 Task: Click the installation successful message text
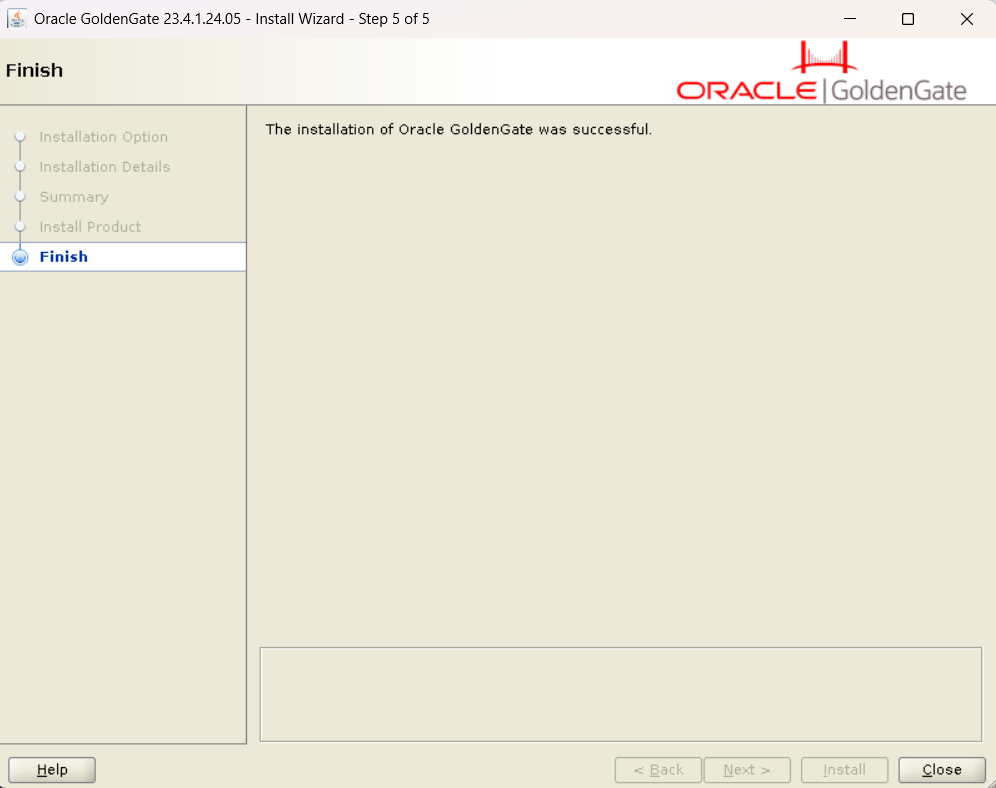[458, 129]
